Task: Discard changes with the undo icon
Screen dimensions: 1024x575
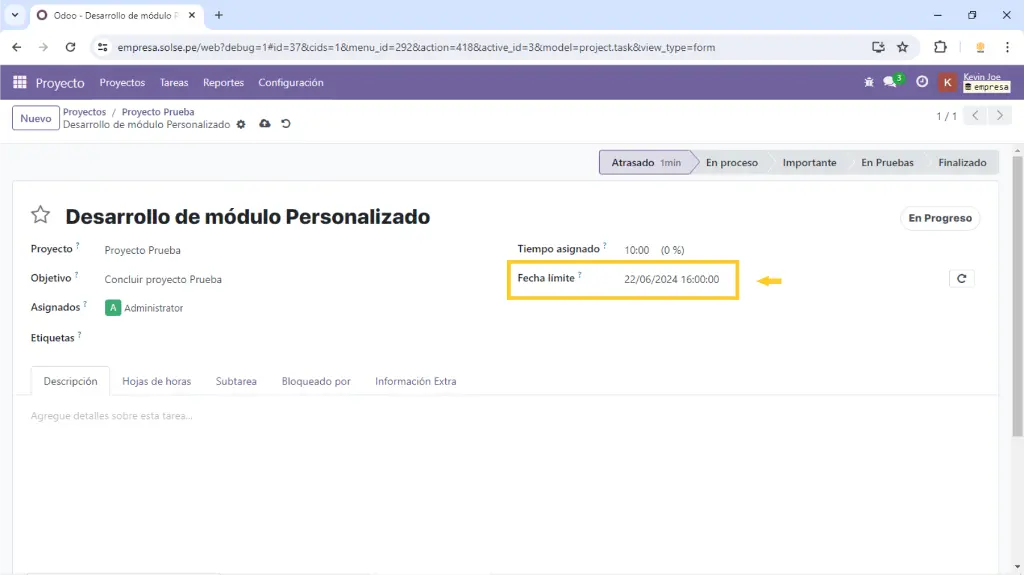Action: [x=286, y=124]
